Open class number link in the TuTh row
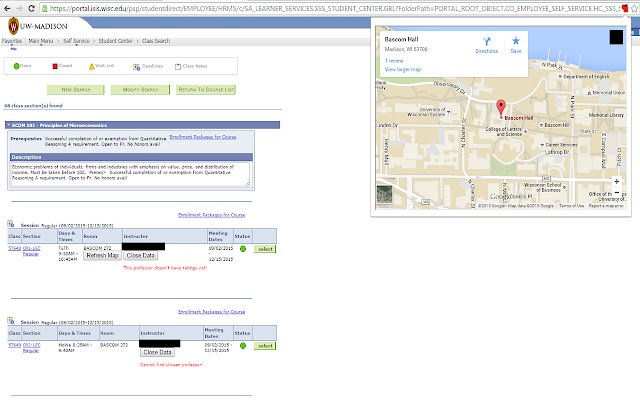The width and height of the screenshot is (640, 400). click(14, 248)
